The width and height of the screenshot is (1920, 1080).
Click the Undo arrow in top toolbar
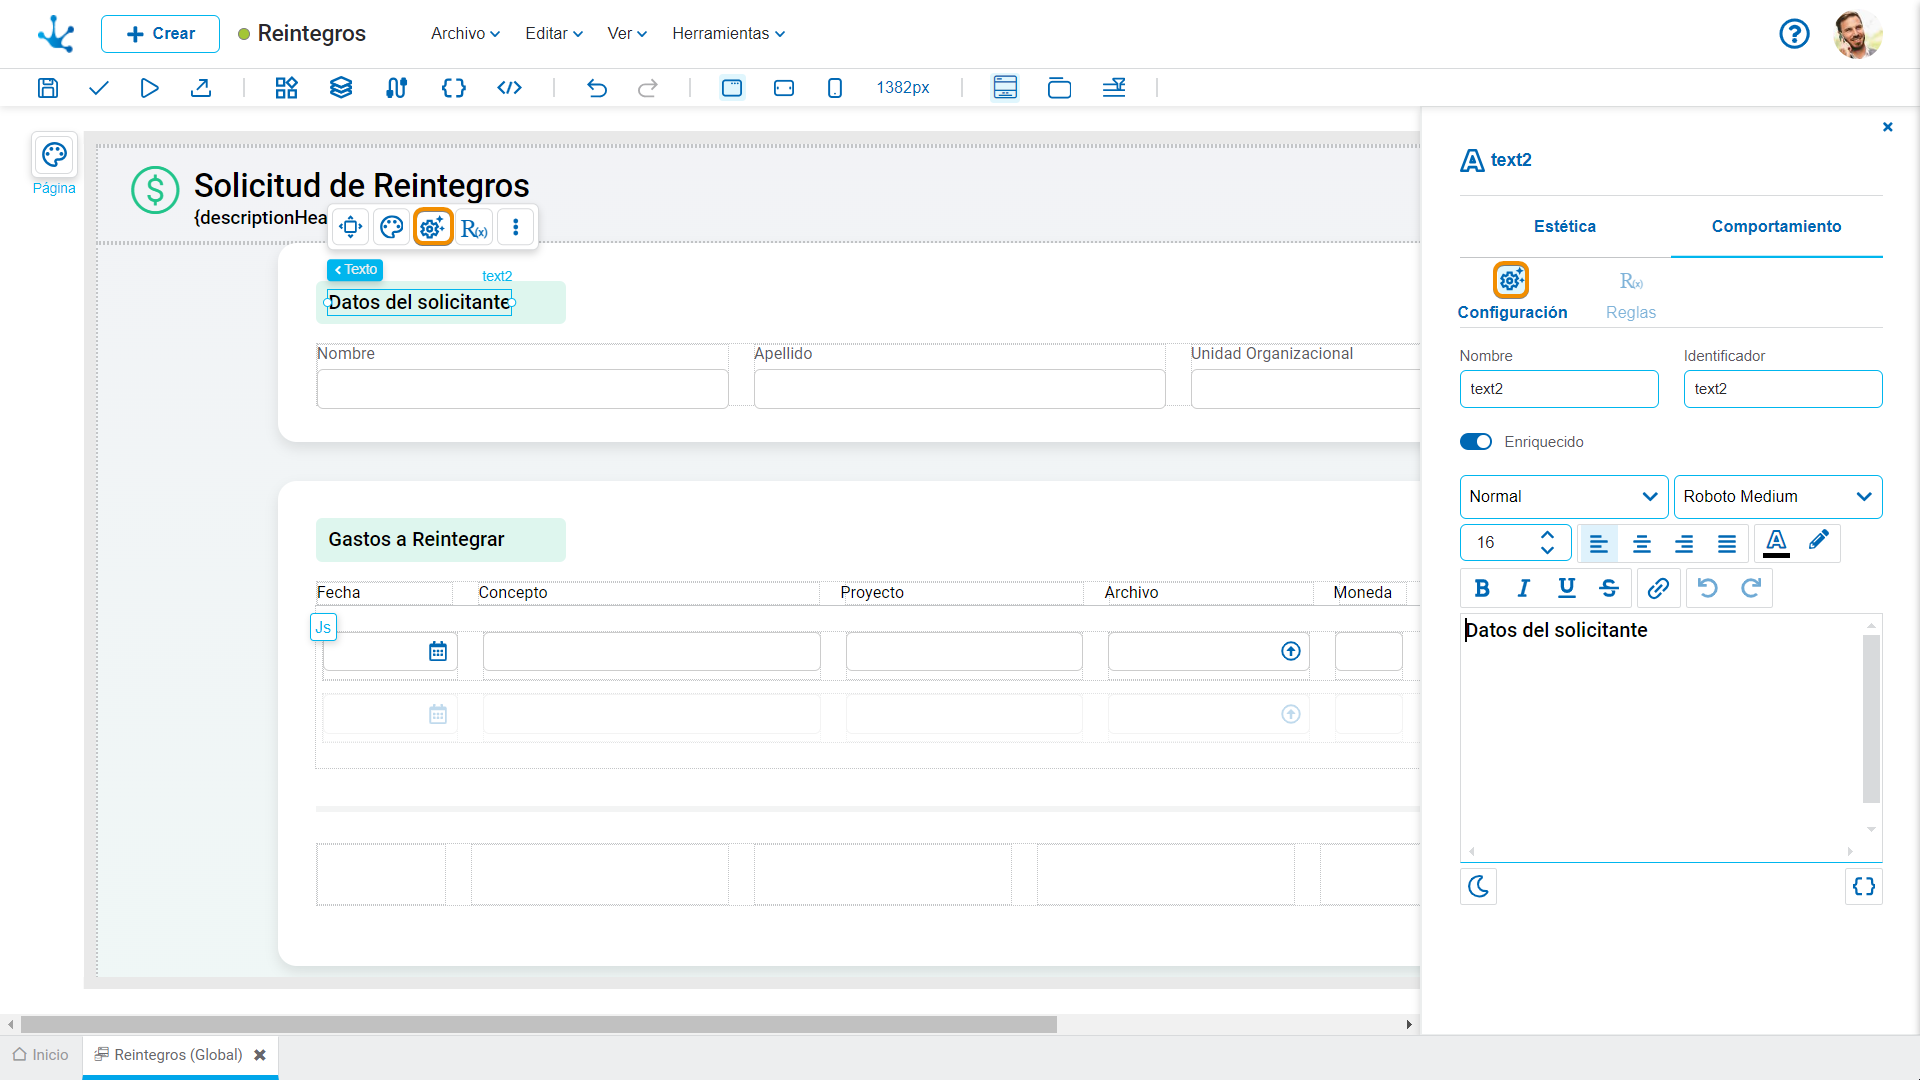pyautogui.click(x=597, y=88)
